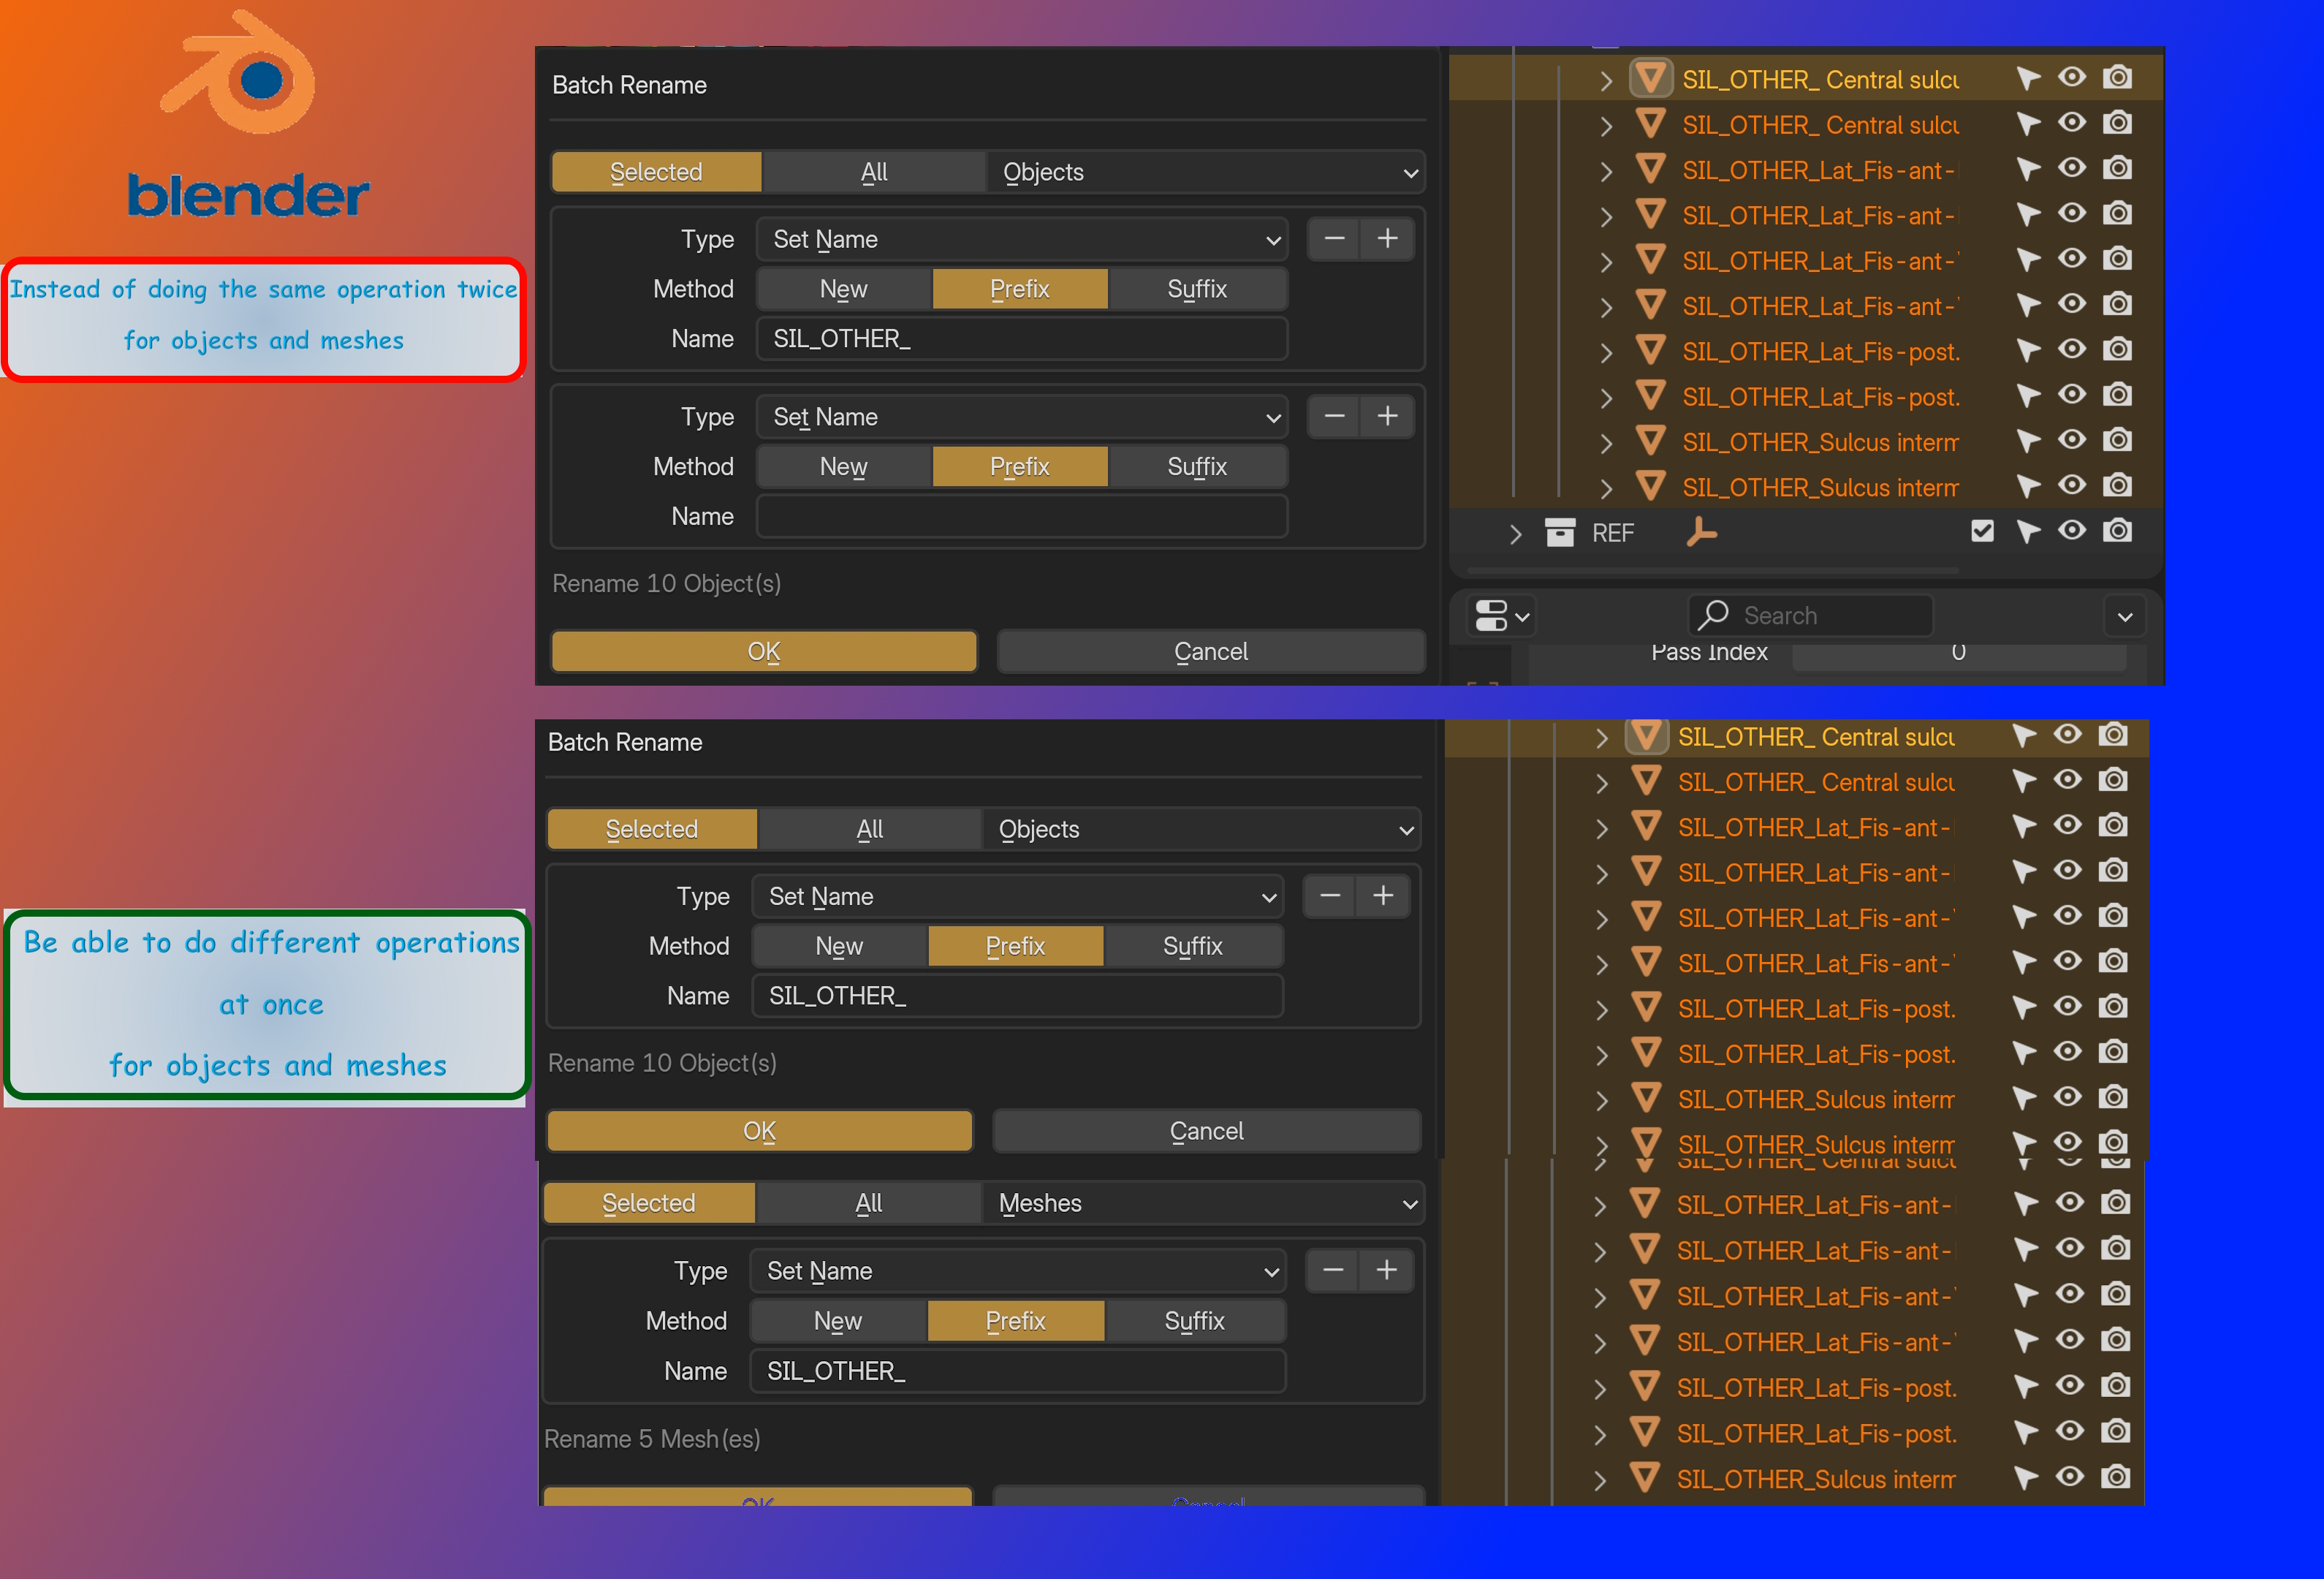Image resolution: width=2324 pixels, height=1579 pixels.
Task: Click the mesh triangle icon of the Sulcus interm row directly above REF
Action: 1650,486
